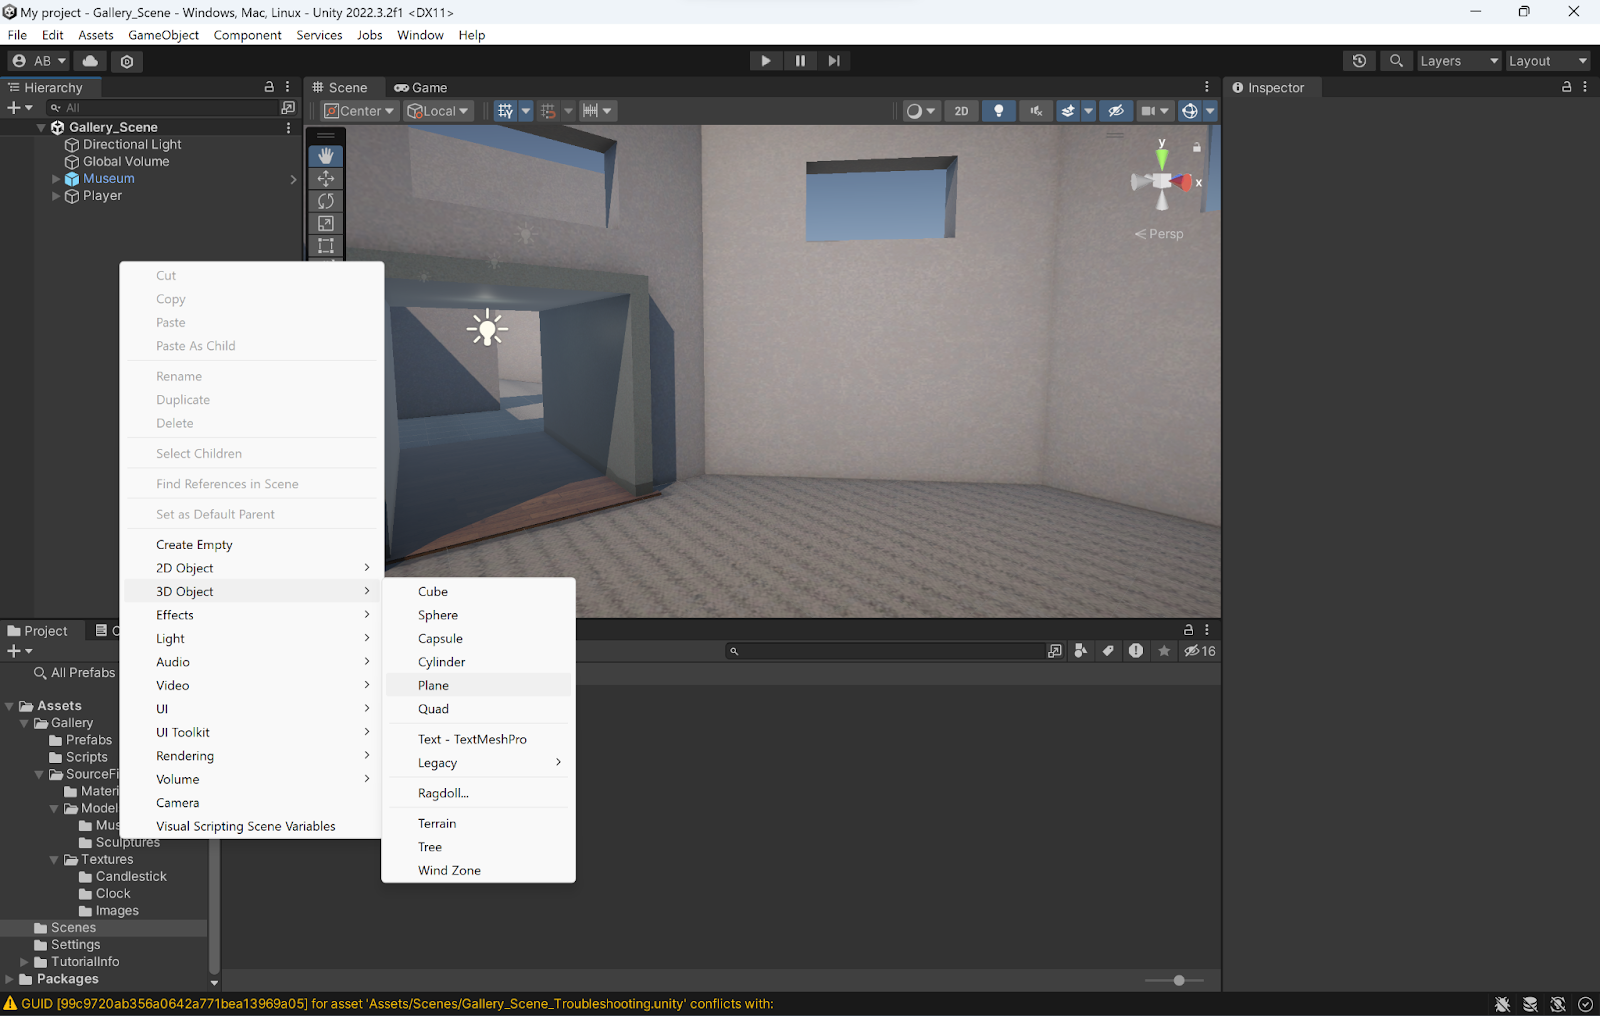Open the Undo History icon

tap(1359, 61)
